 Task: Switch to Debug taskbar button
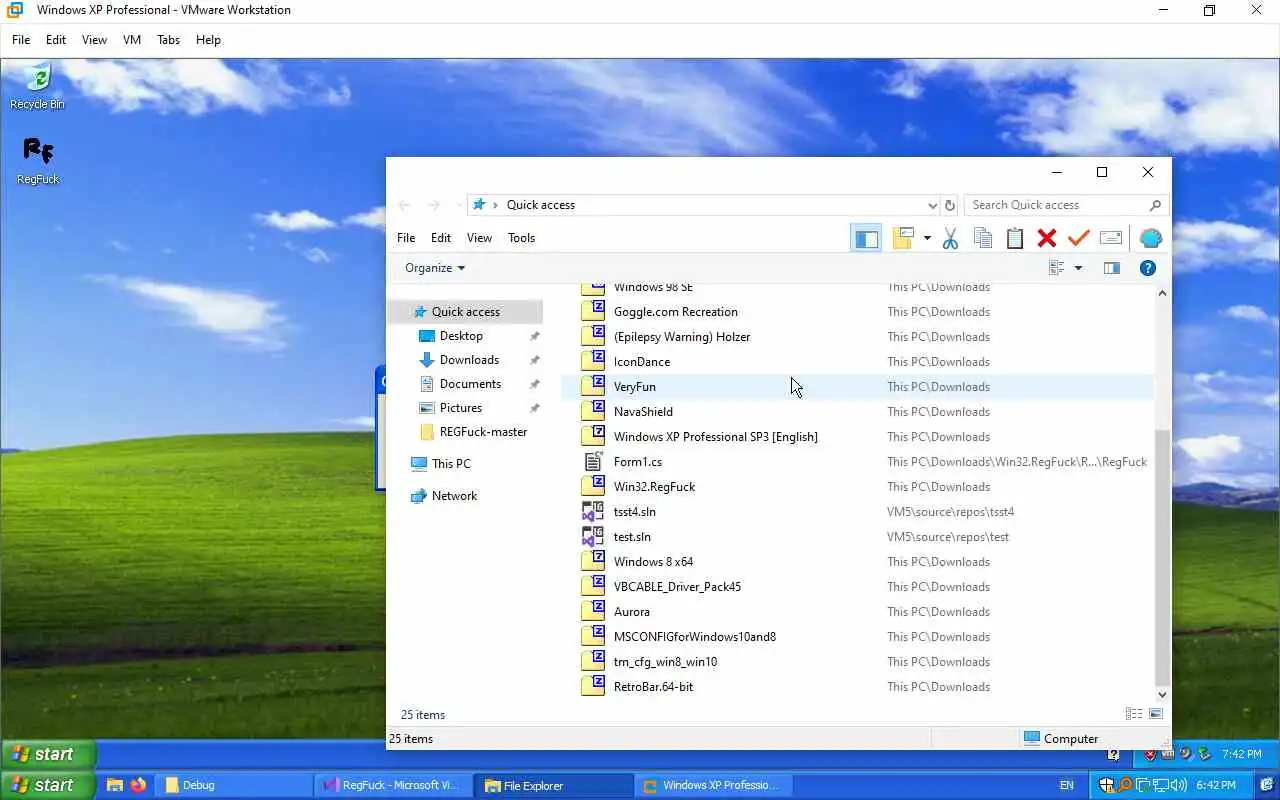click(x=232, y=785)
